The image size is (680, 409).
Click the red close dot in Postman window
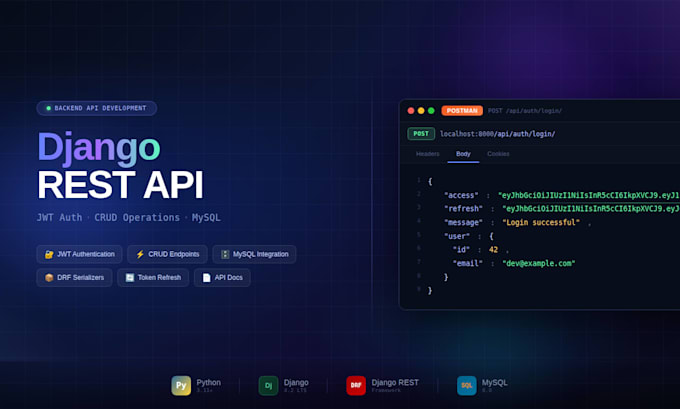(411, 111)
